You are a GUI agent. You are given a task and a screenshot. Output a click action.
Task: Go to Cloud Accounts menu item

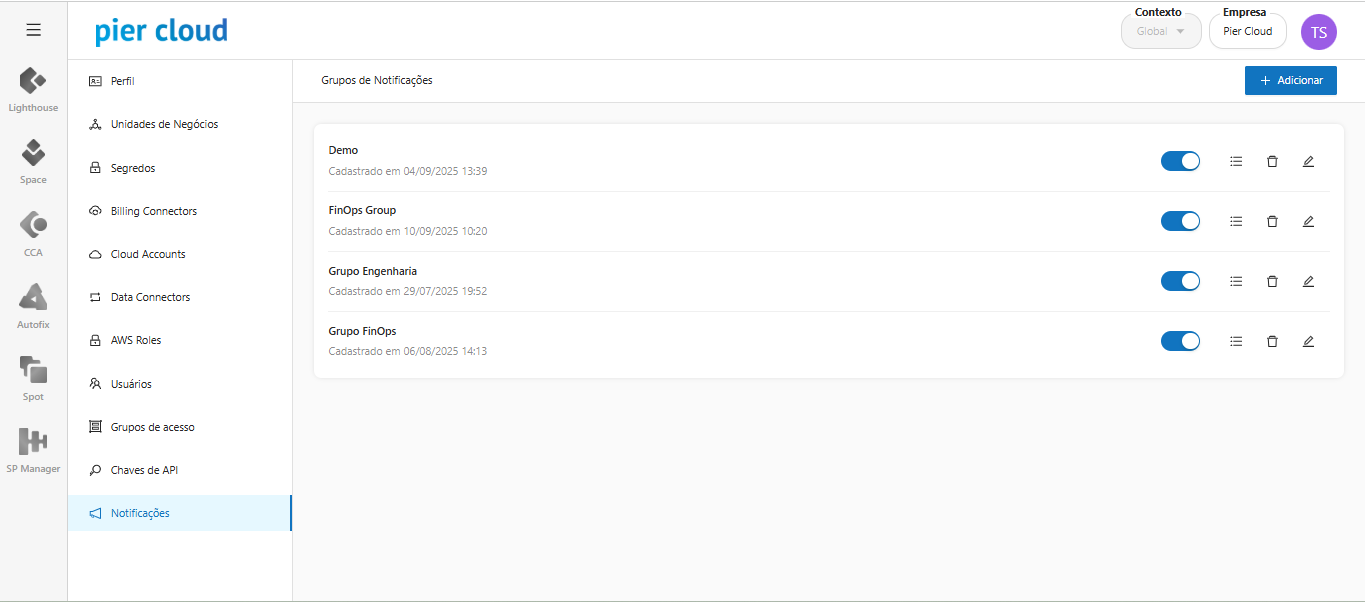point(148,254)
